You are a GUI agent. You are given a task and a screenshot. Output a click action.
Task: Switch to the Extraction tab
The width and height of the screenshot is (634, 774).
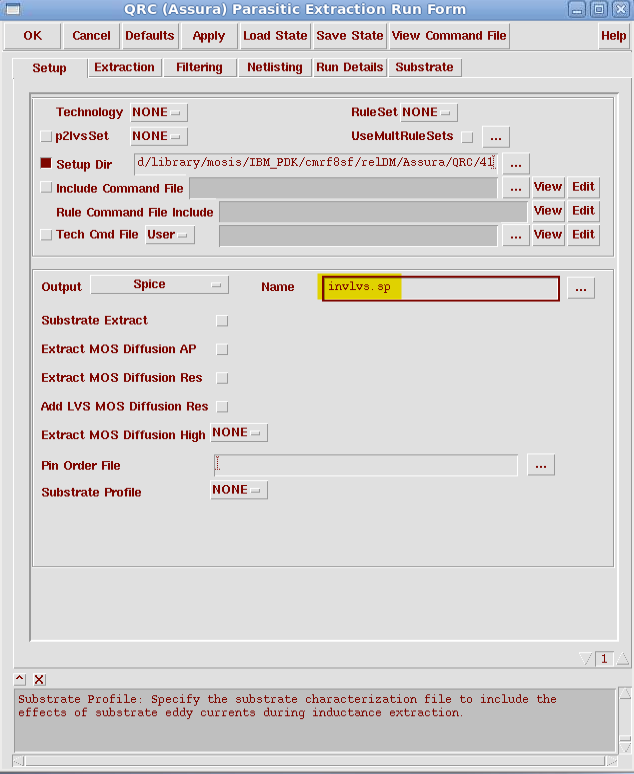(x=124, y=67)
